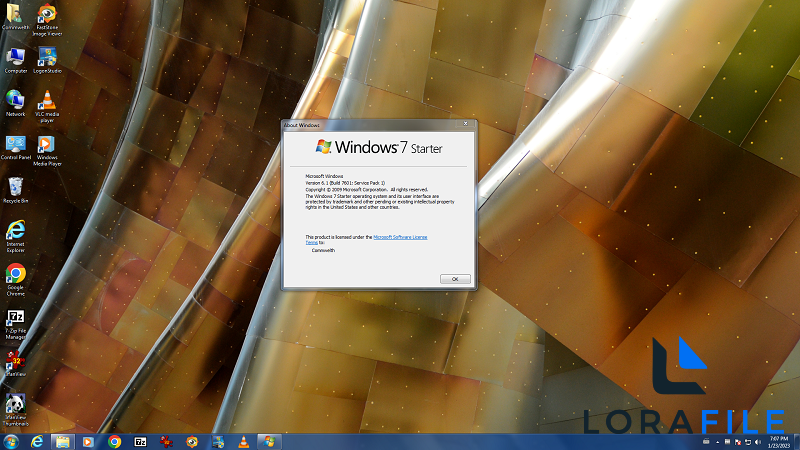Open 7-Zip from the taskbar
The image size is (800, 450).
(x=140, y=442)
